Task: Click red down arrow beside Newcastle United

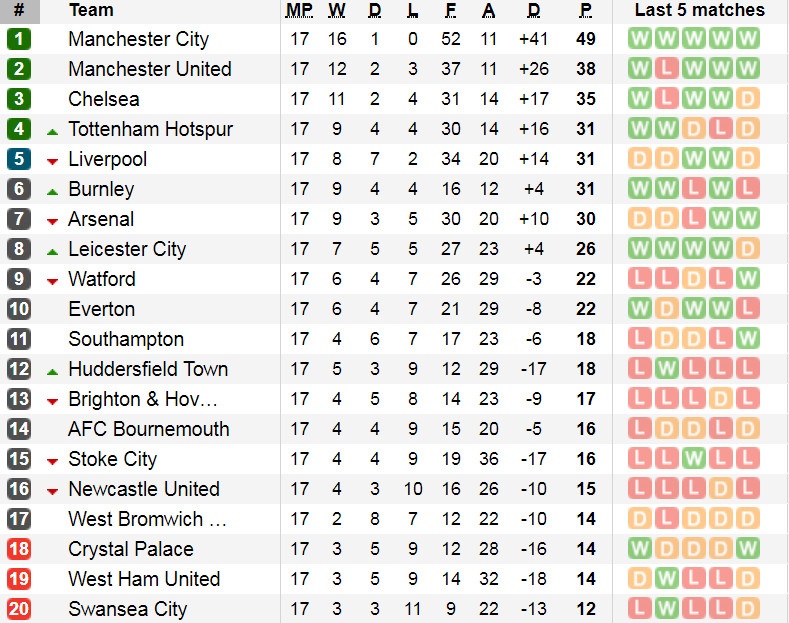Action: tap(52, 491)
